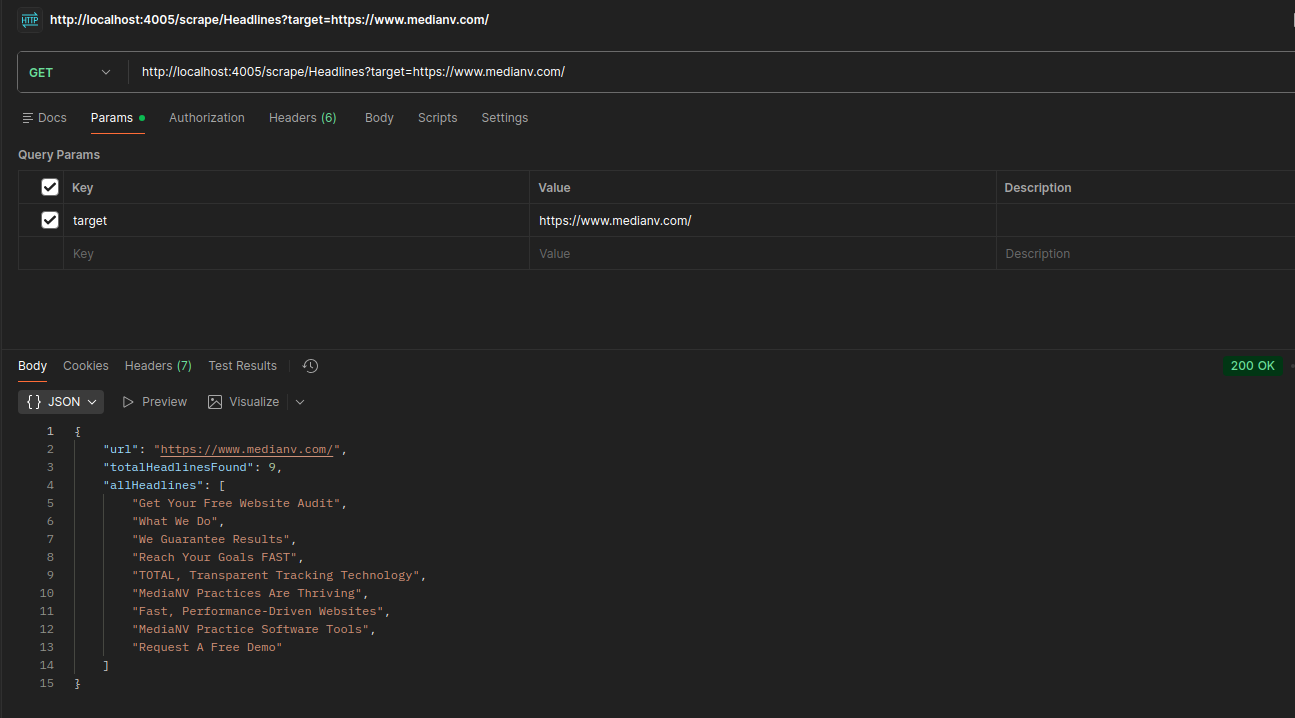
Task: Uncheck the target param checkbox
Action: [50, 220]
